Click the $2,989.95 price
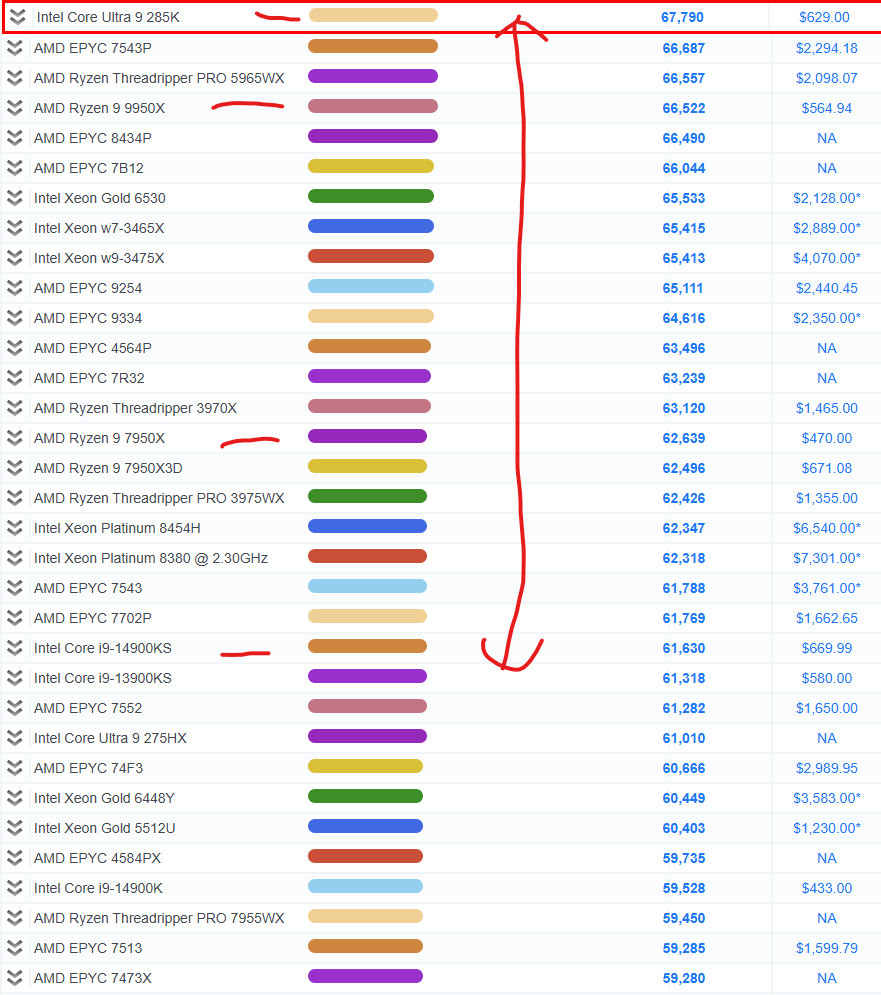This screenshot has height=995, width=881. (826, 768)
